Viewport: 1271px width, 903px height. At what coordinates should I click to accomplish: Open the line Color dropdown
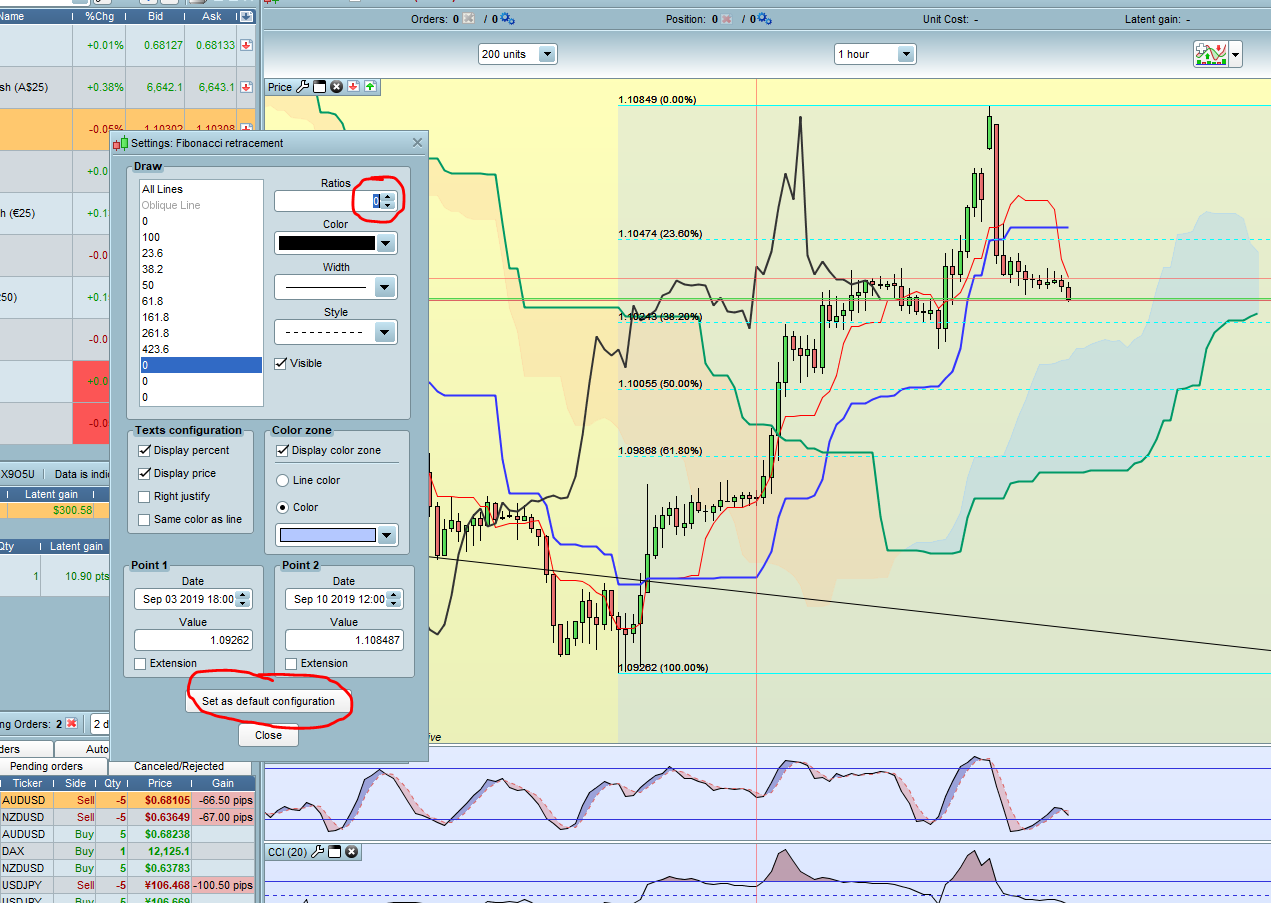pyautogui.click(x=386, y=243)
